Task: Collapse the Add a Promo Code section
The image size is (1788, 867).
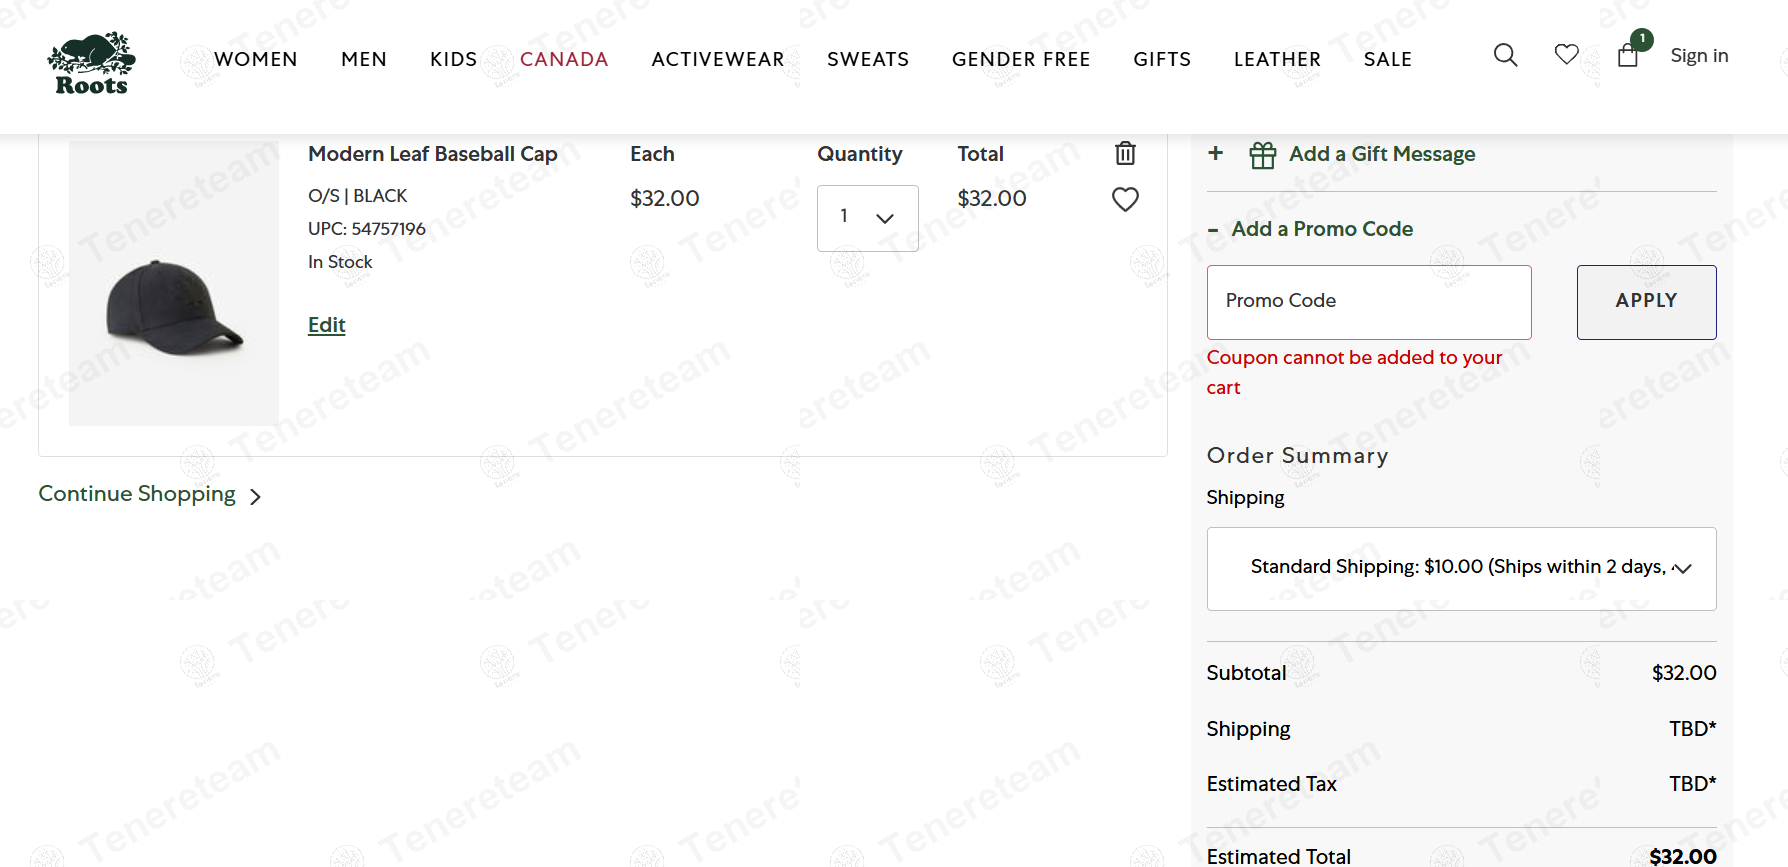Action: [1213, 230]
